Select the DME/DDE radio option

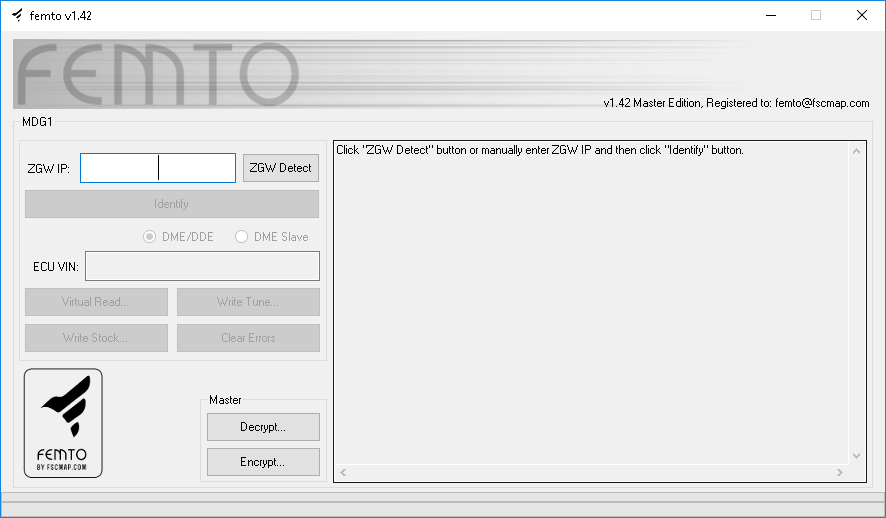[x=150, y=237]
